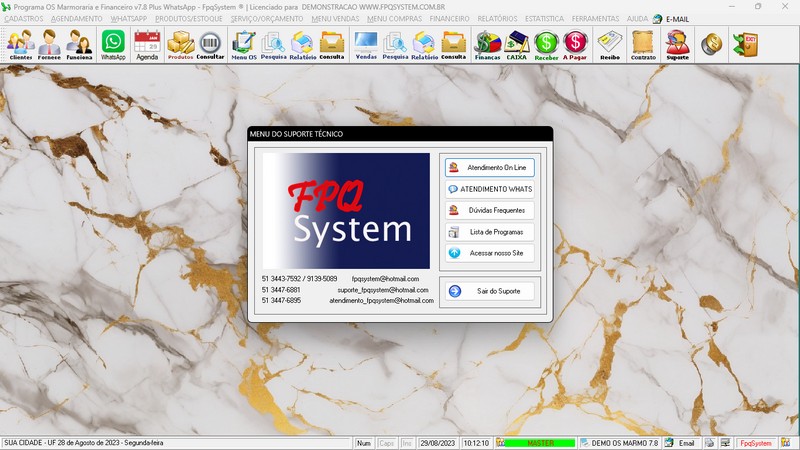Open the Clientes toolbar icon
Screen dimensions: 800x450
[x=20, y=44]
